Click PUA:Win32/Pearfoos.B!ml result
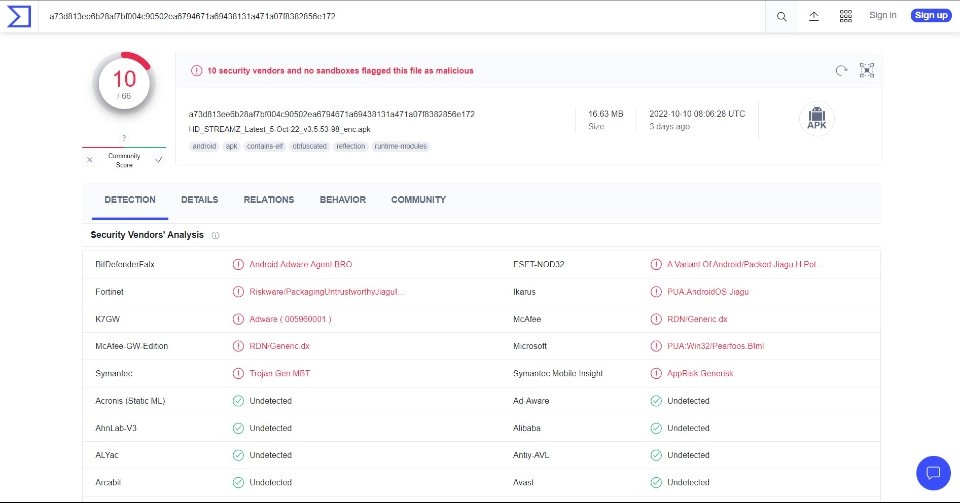Image resolution: width=960 pixels, height=503 pixels. coord(716,346)
